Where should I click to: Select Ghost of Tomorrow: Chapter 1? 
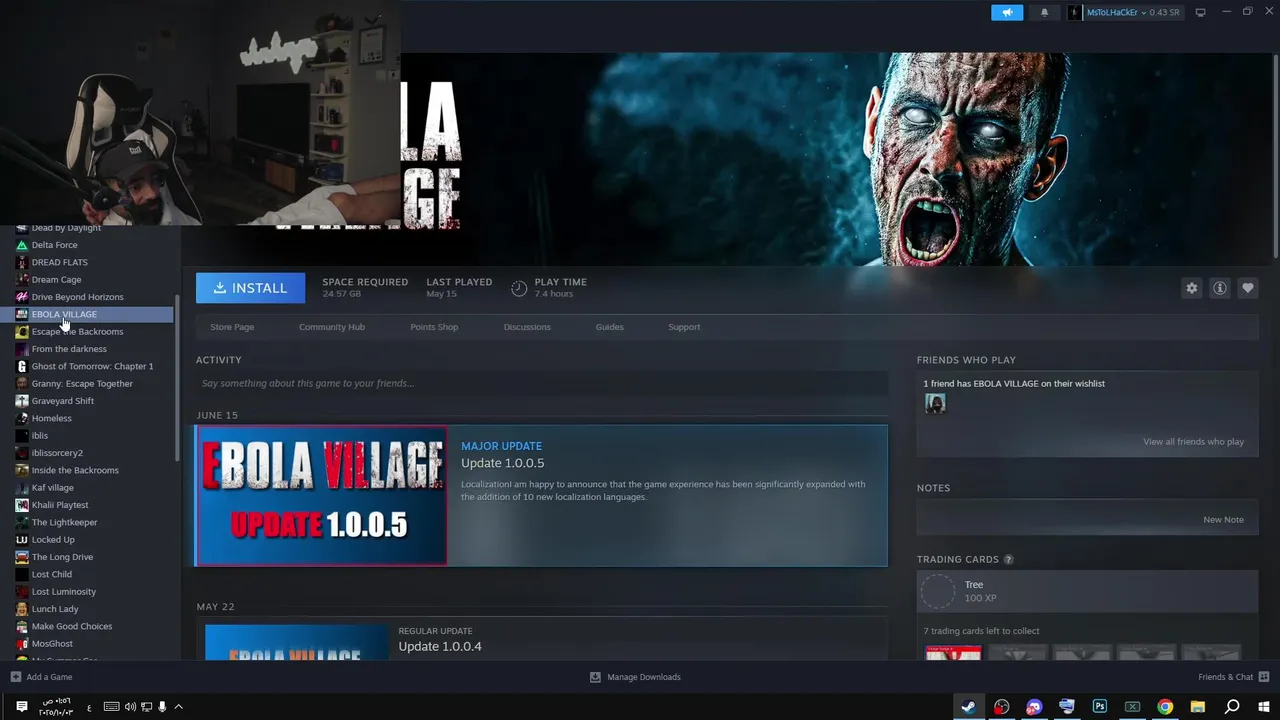[x=92, y=366]
